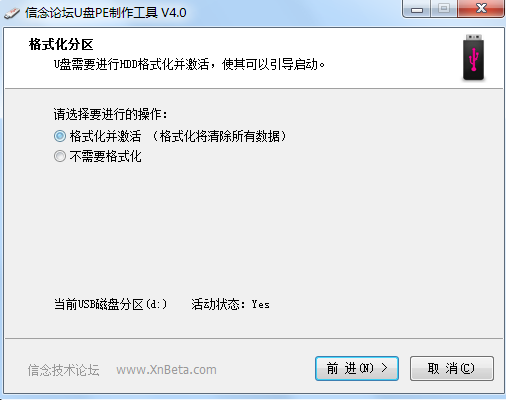This screenshot has height=400, width=506.
Task: Close the PE tool window
Action: point(481,9)
